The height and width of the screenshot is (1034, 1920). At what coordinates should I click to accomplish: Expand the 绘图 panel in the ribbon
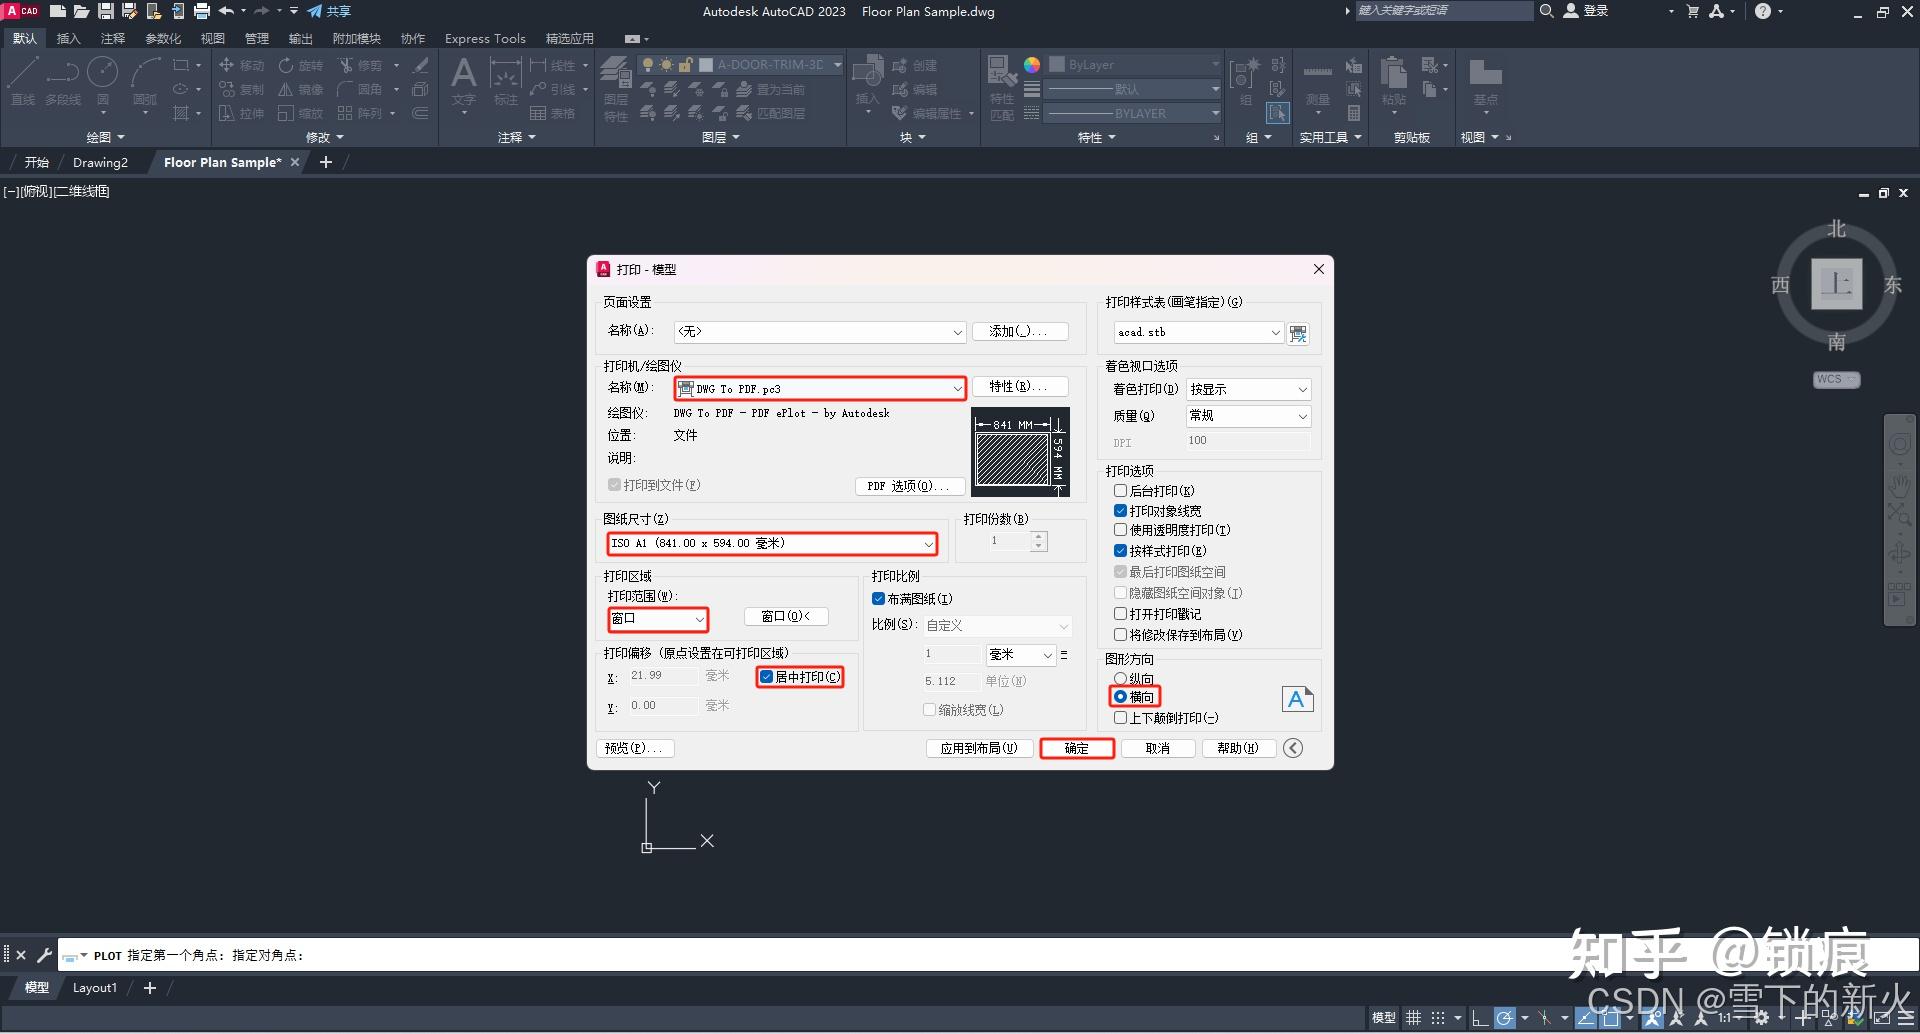(x=105, y=137)
